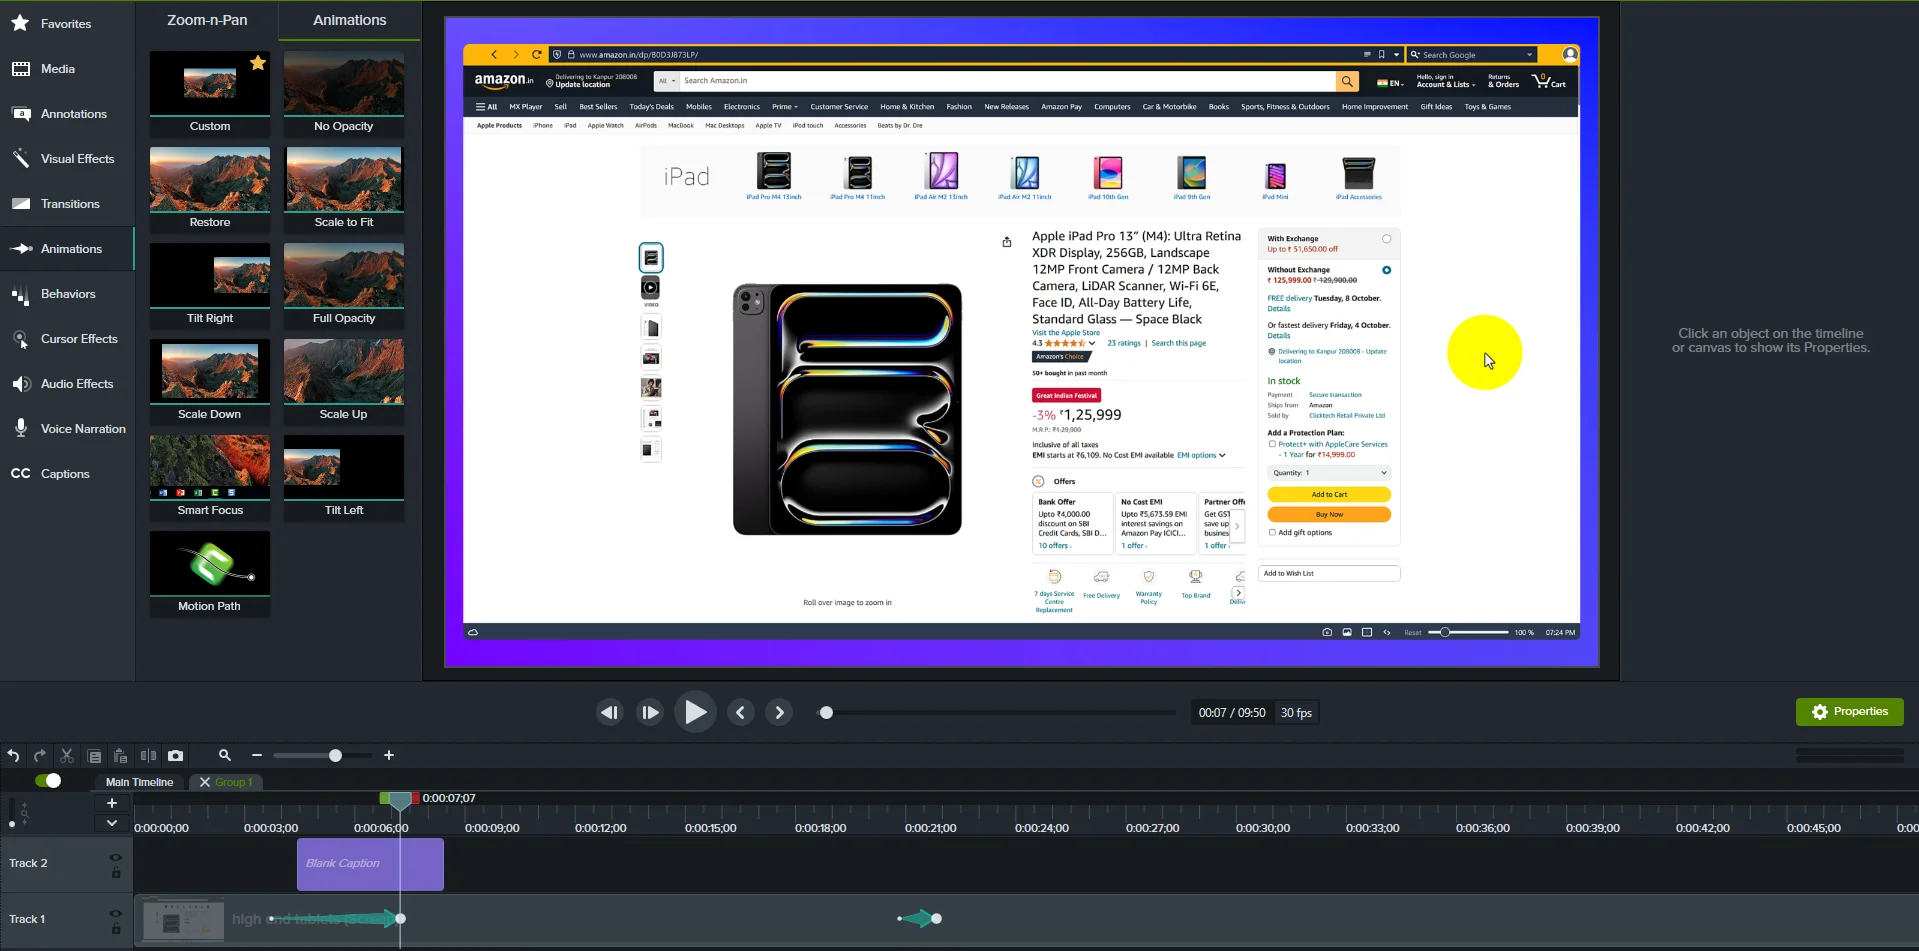Choose the Scale Down animation
Viewport: 1919px width, 951px height.
210,381
